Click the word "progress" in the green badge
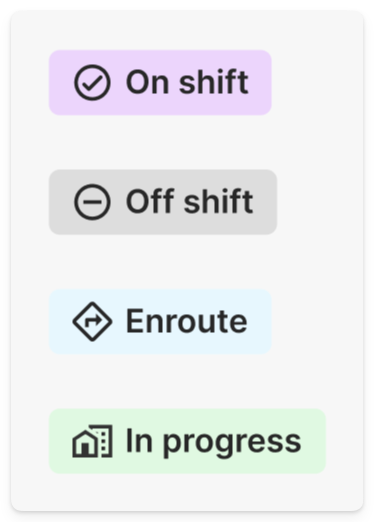Viewport: 374px width, 522px height. (232, 444)
